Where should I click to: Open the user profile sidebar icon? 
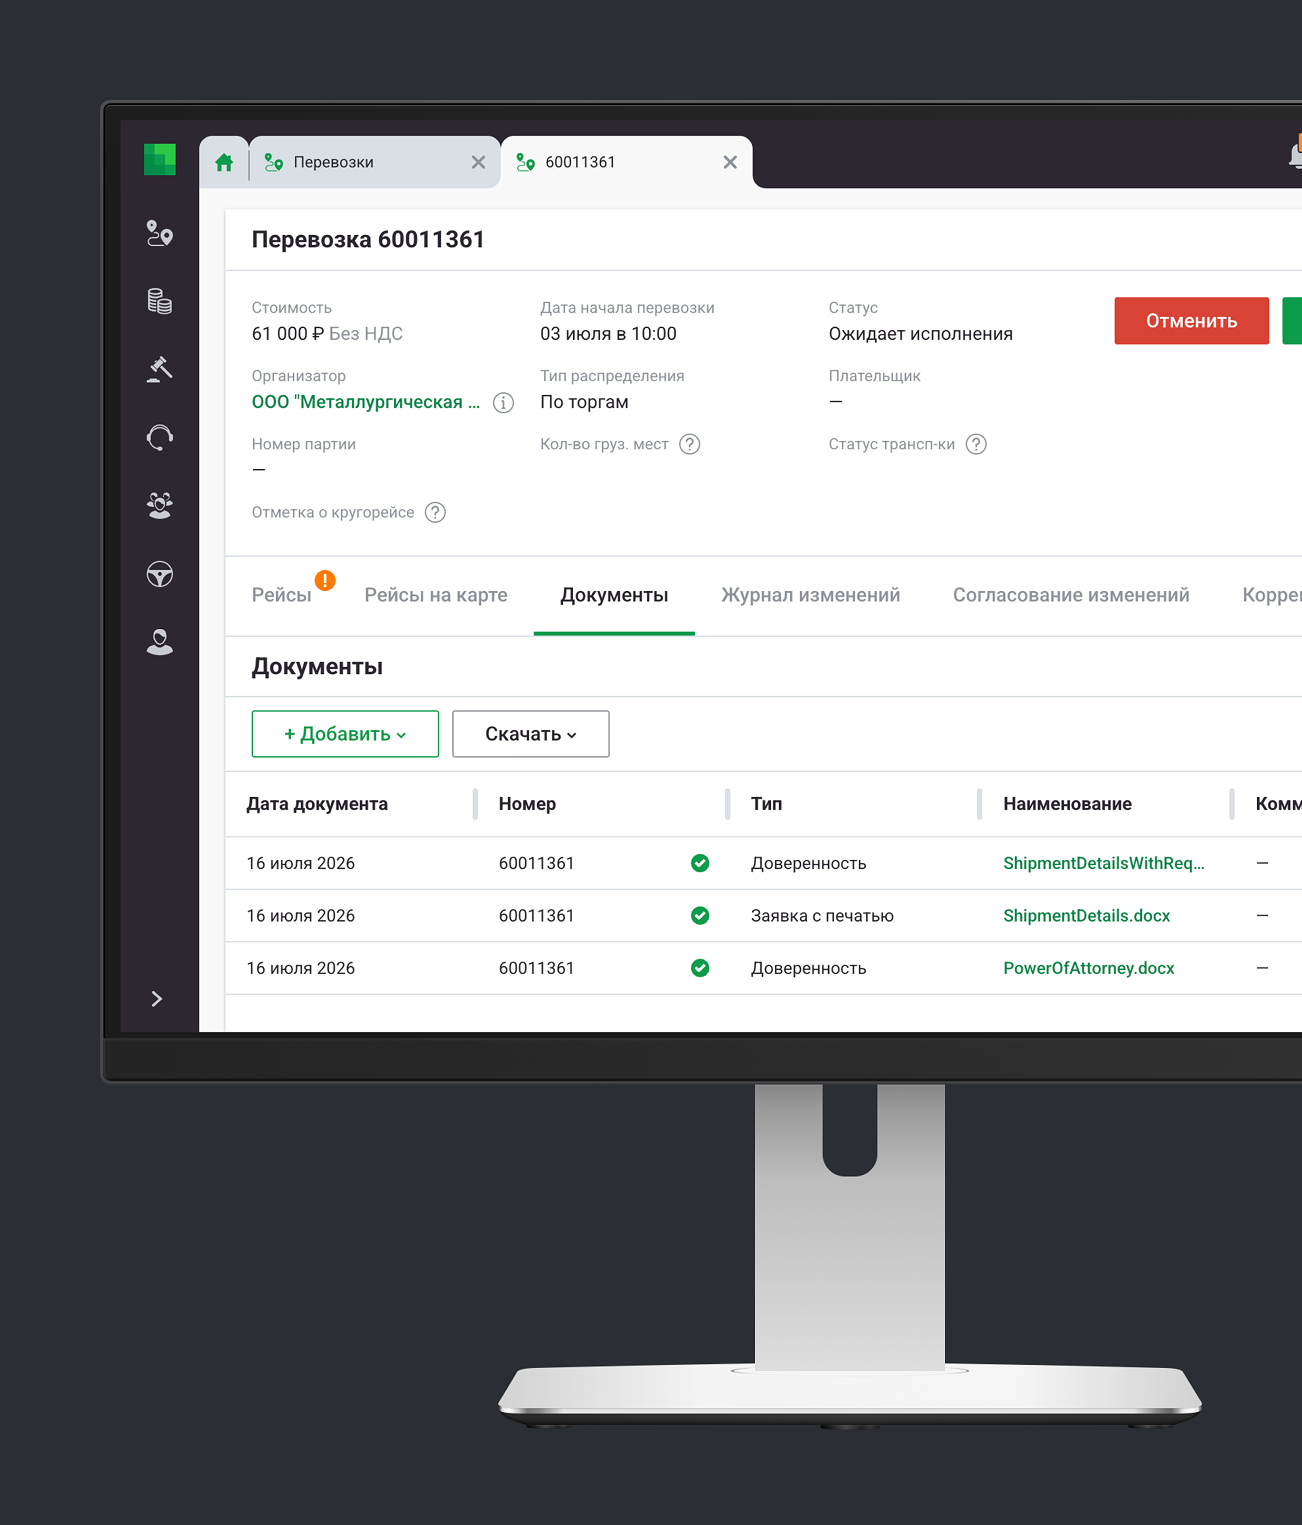pyautogui.click(x=160, y=641)
